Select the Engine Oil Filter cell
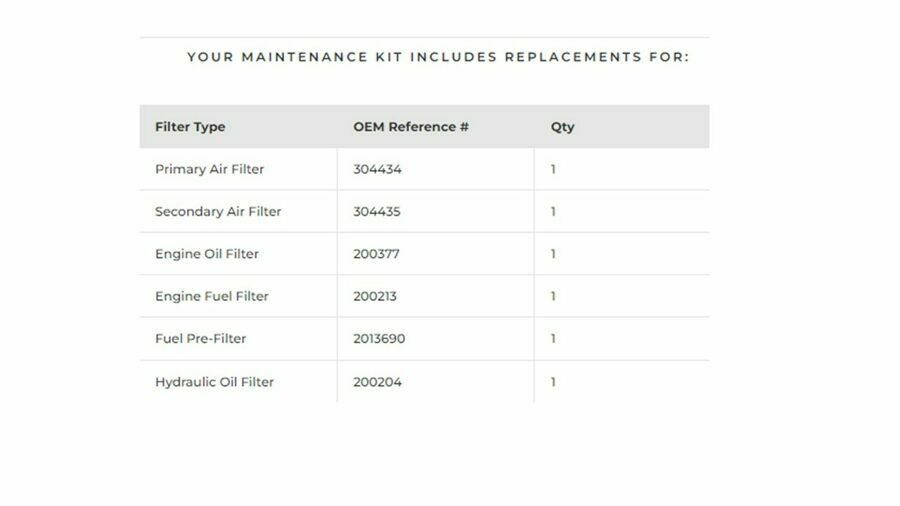The image size is (900, 506). coord(207,254)
